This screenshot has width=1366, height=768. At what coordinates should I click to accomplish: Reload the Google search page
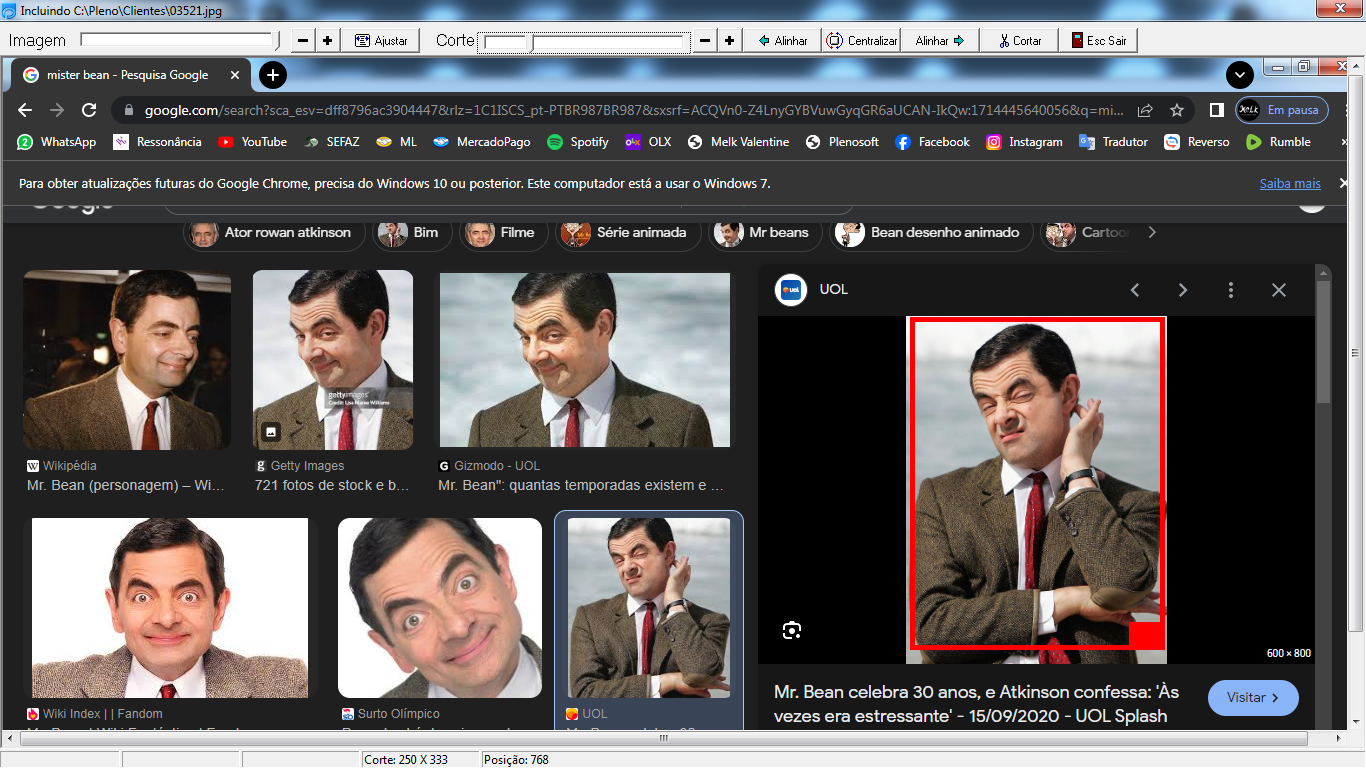point(89,110)
